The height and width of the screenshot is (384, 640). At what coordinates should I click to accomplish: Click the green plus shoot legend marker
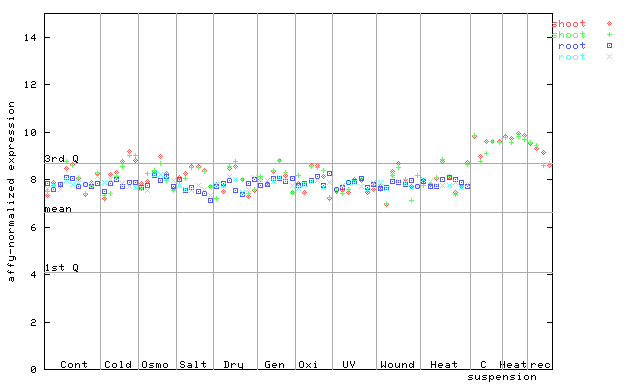(x=609, y=35)
